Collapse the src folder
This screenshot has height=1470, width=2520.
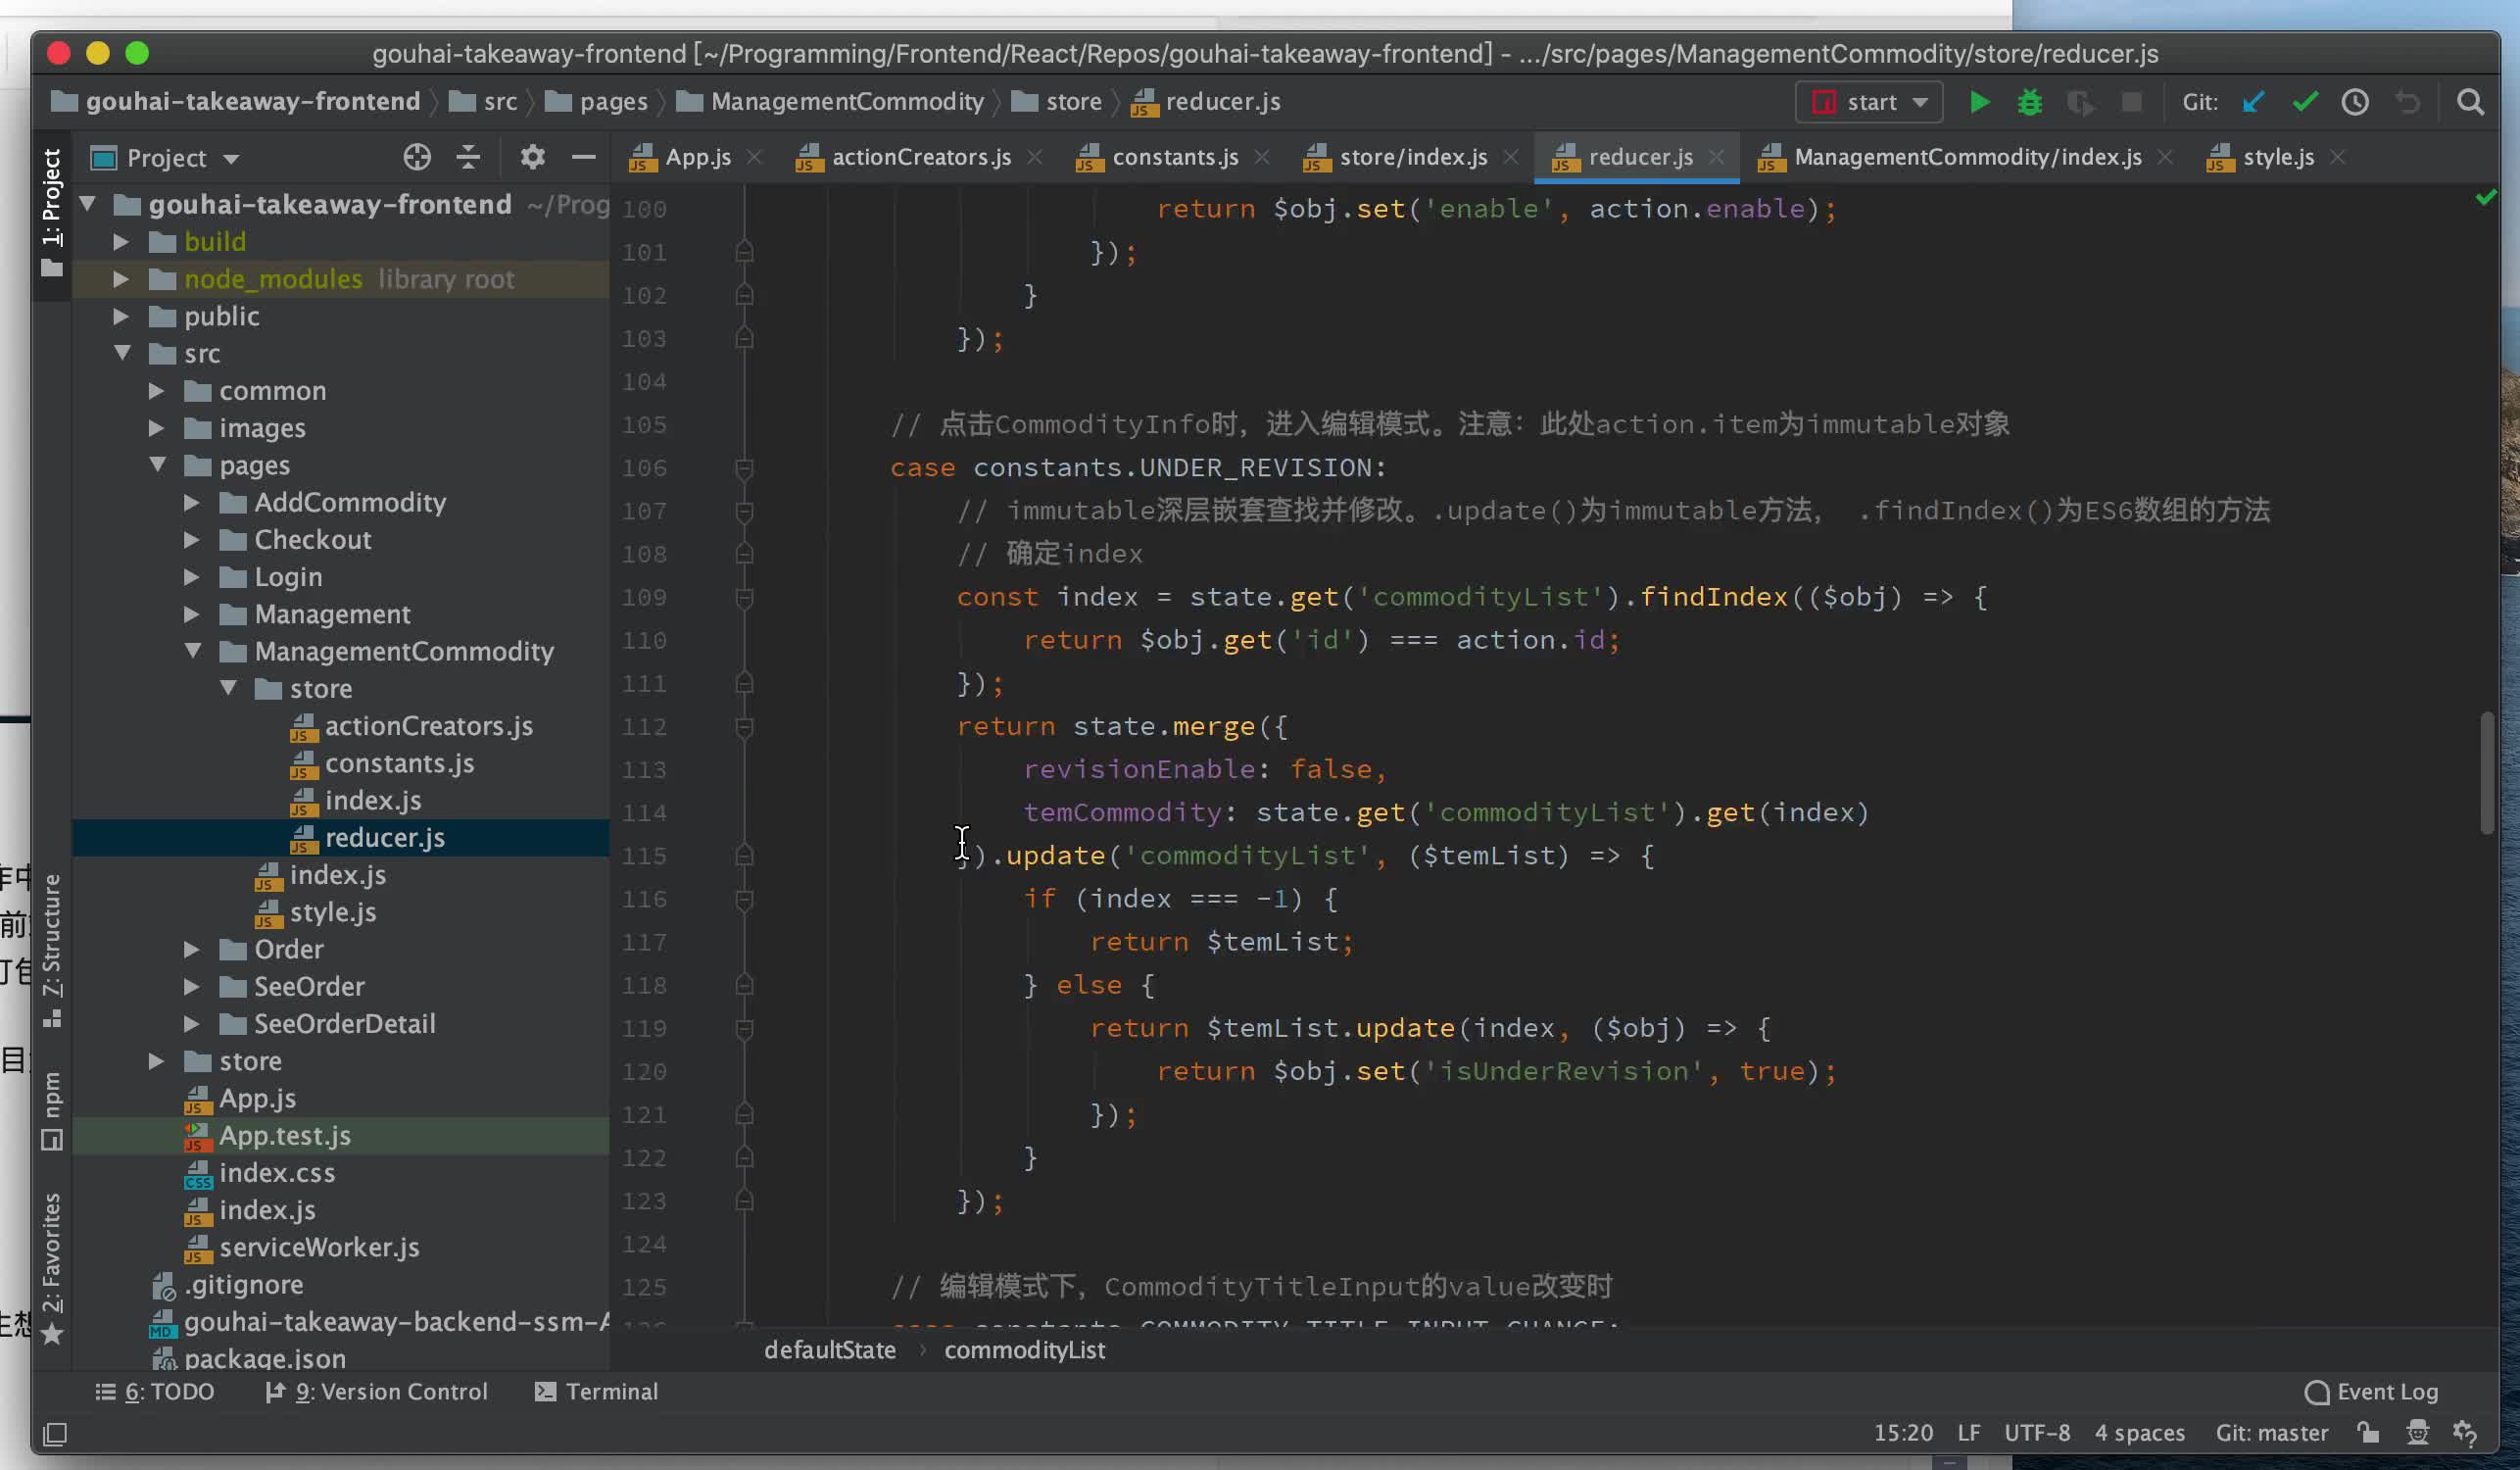[122, 353]
